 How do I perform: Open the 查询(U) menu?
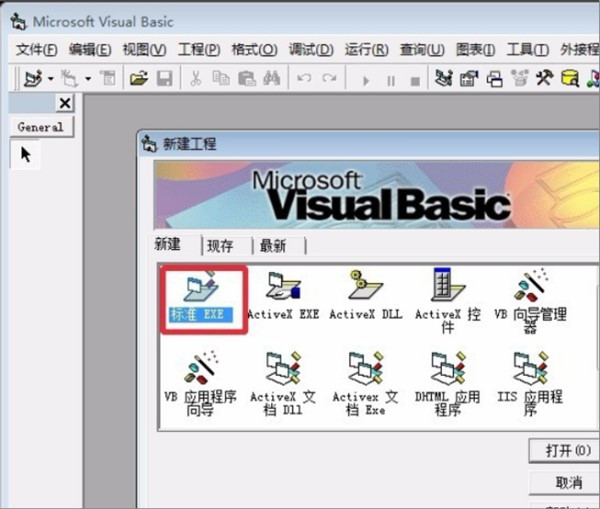[422, 50]
